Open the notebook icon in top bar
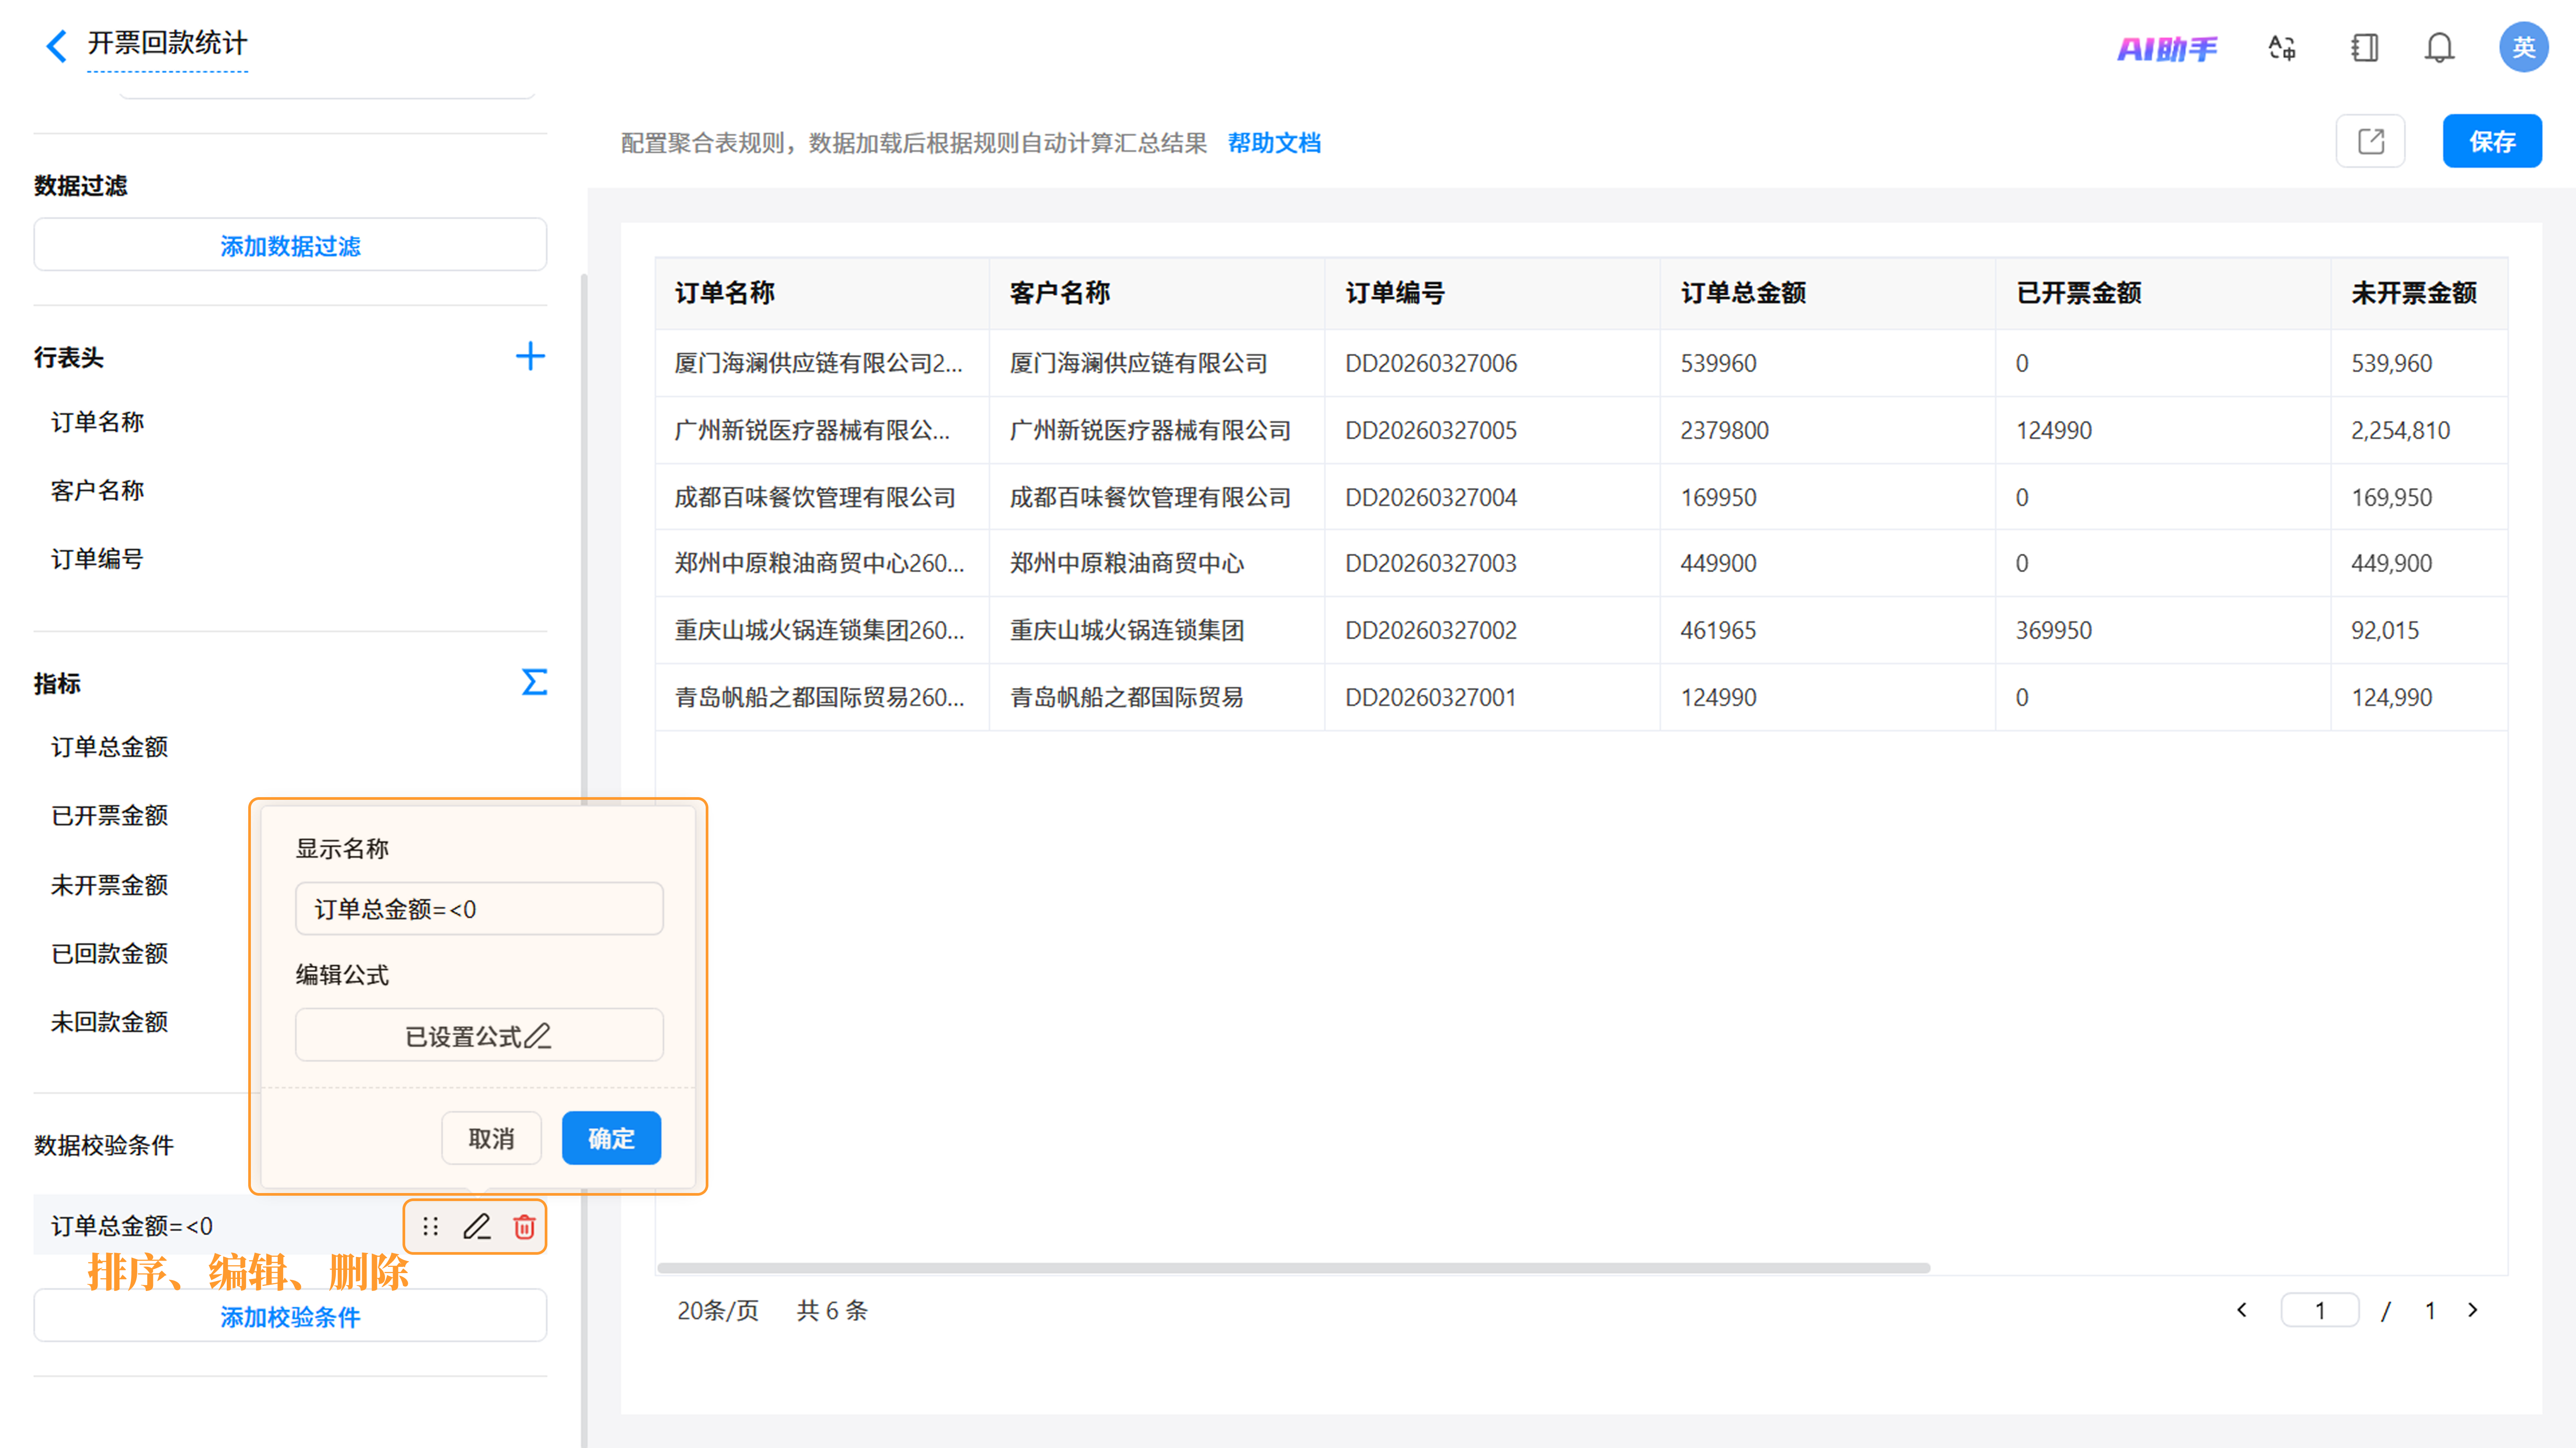 tap(2364, 48)
